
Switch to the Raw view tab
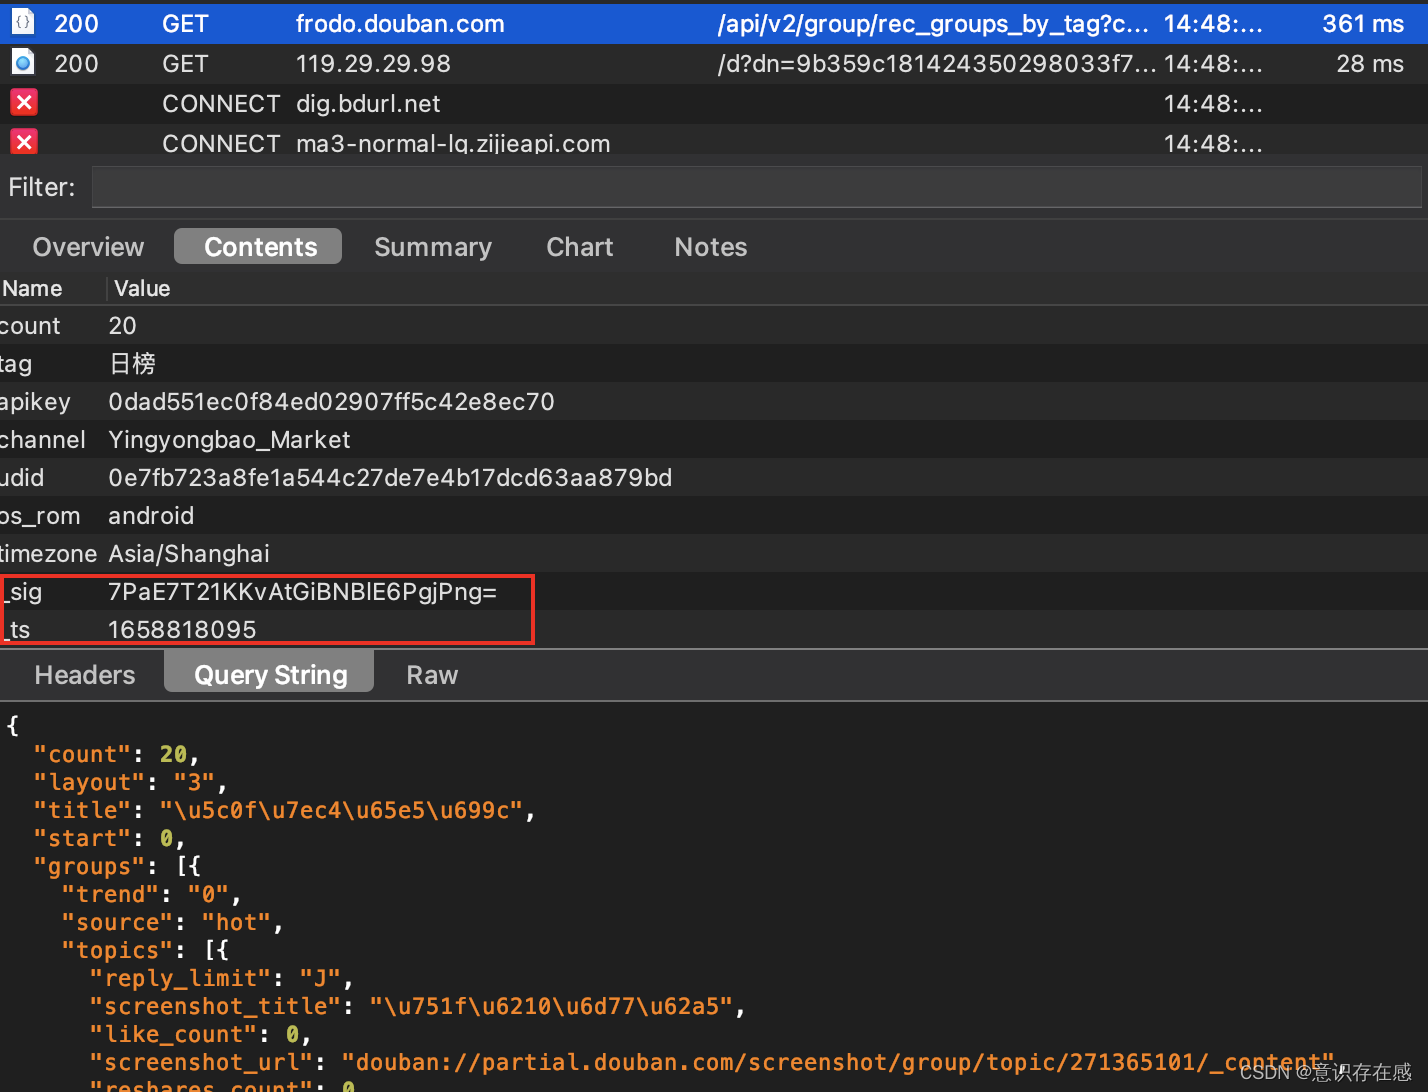click(432, 675)
